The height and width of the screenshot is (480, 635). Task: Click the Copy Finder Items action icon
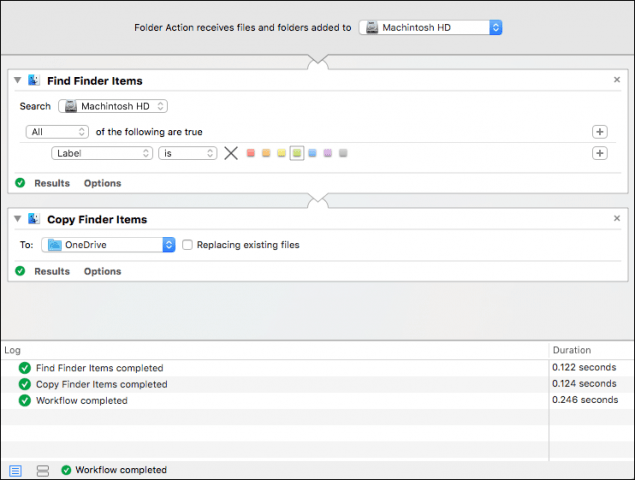34,219
